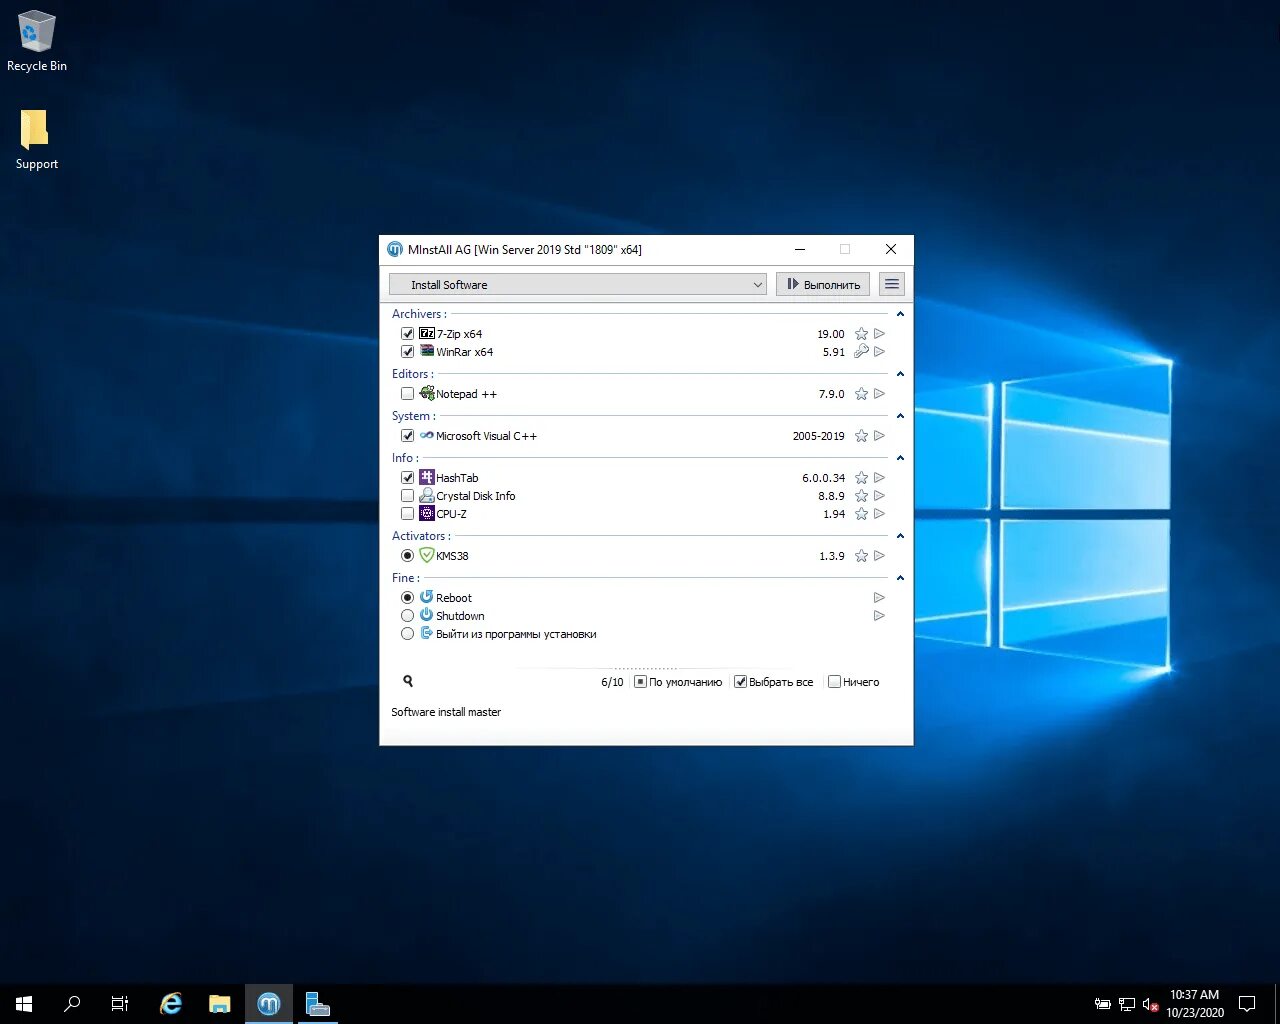
Task: Click the MInstAll taskbar button
Action: [x=269, y=1004]
